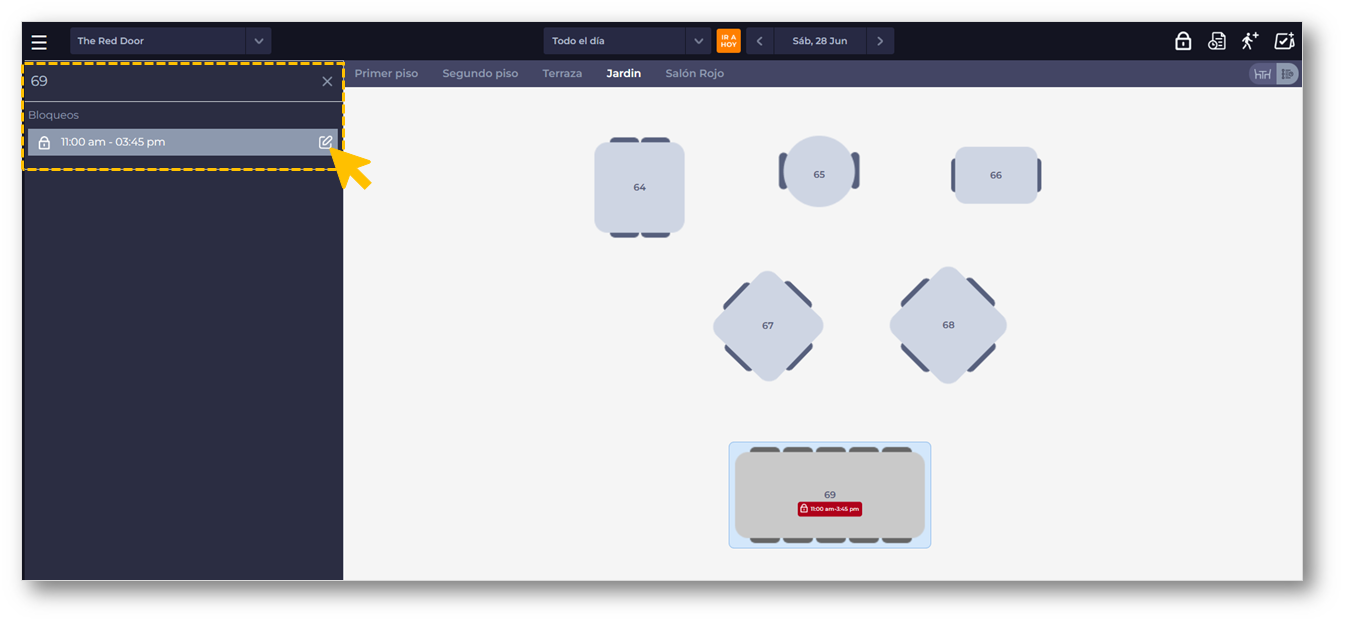The height and width of the screenshot is (623, 1345).
Task: Select long table 69
Action: coord(830,495)
